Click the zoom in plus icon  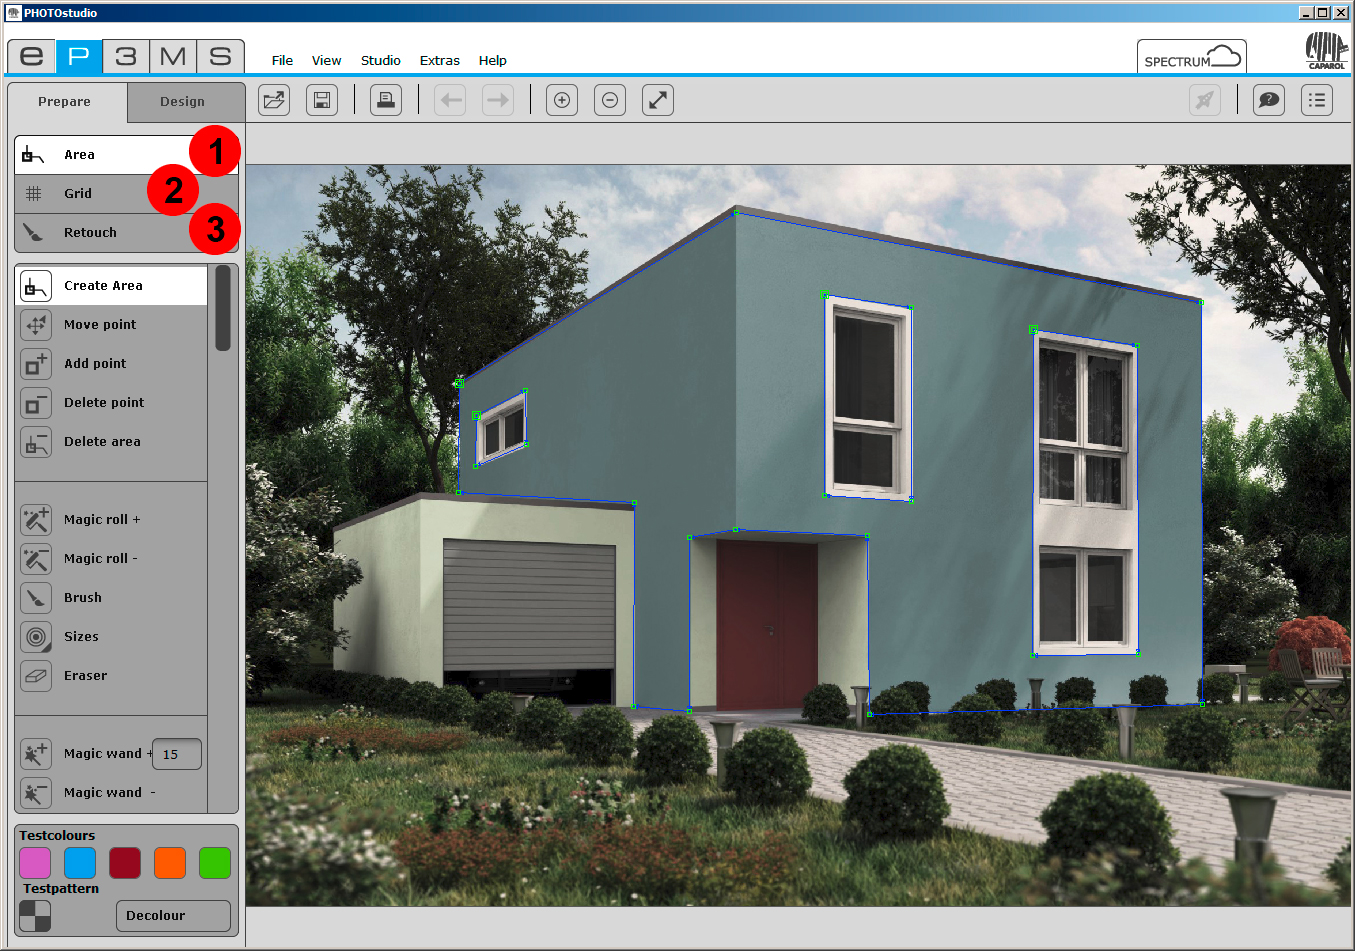[x=562, y=100]
